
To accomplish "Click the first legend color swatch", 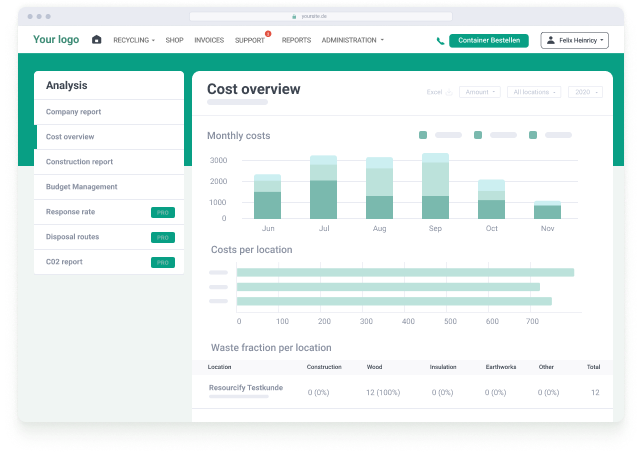I will click(423, 135).
